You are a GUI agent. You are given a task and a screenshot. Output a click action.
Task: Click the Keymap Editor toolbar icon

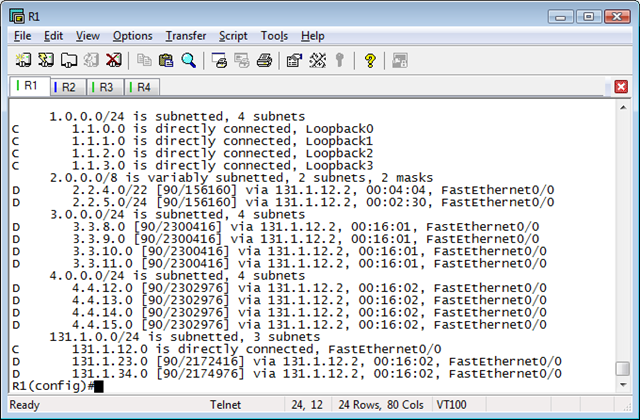(x=317, y=60)
